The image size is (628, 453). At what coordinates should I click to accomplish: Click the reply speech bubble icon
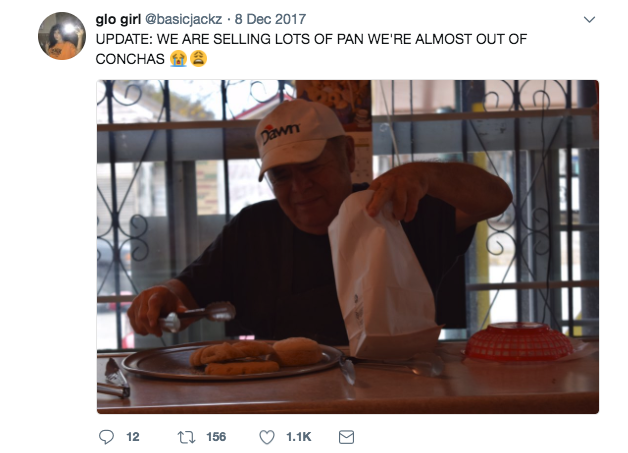(x=106, y=437)
